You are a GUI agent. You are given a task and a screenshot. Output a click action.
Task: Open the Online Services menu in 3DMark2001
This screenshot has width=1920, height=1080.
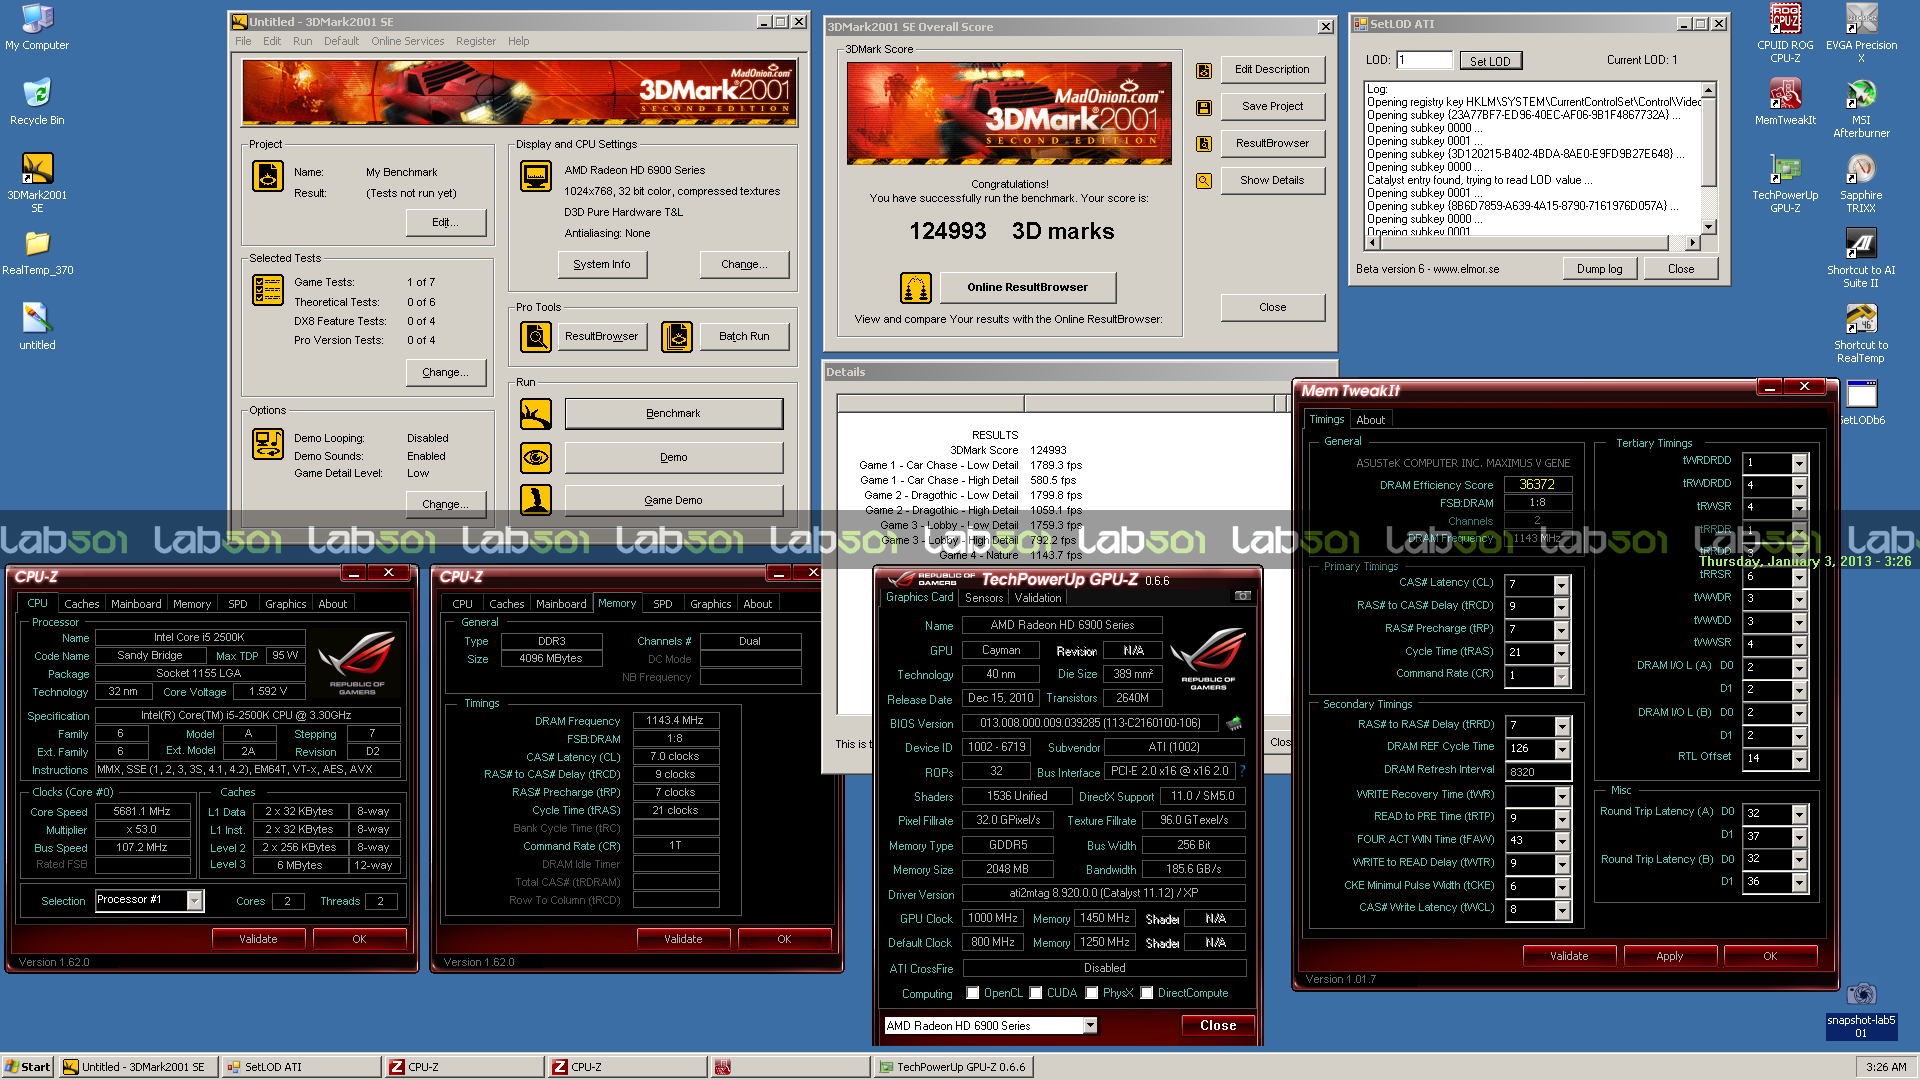point(407,41)
